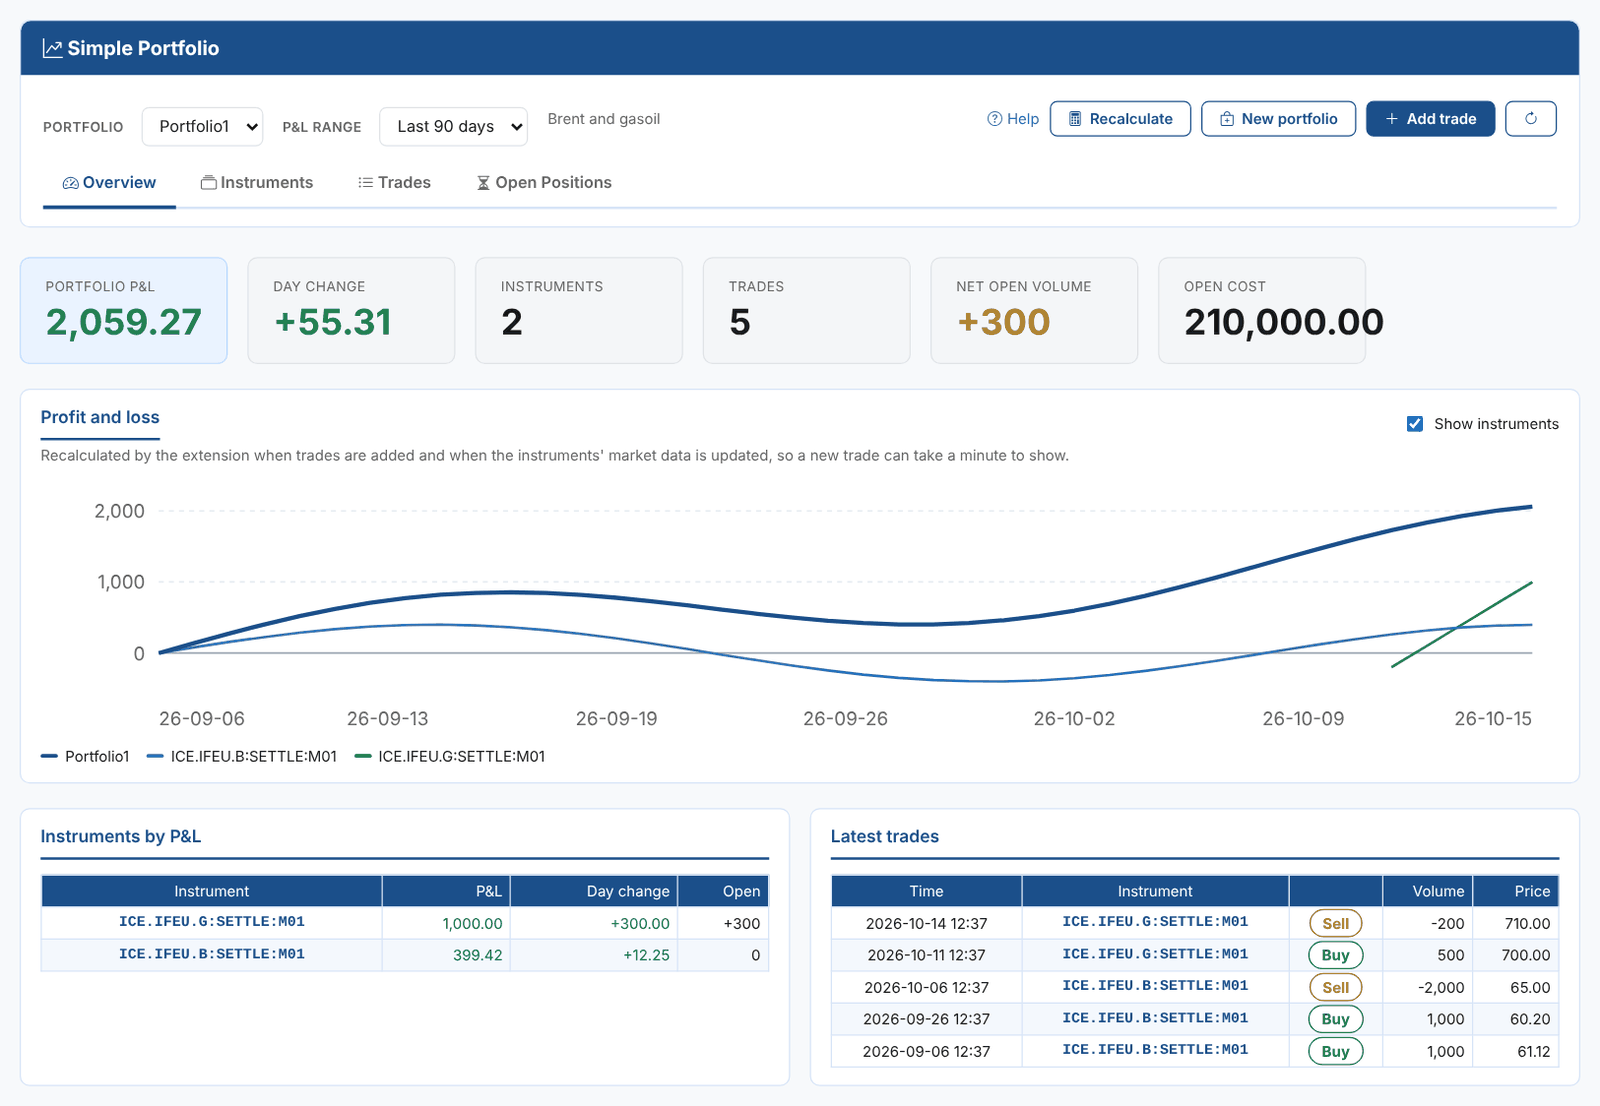Screen dimensions: 1600x1106
Task: Click the Simple Portfolio chart icon
Action: click(52, 48)
